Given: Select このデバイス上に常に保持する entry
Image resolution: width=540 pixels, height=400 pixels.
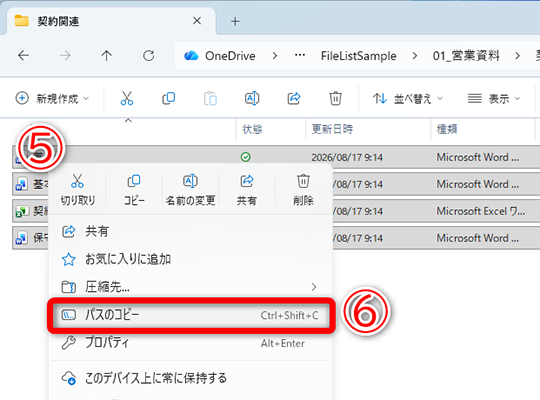Looking at the screenshot, I should point(190,378).
